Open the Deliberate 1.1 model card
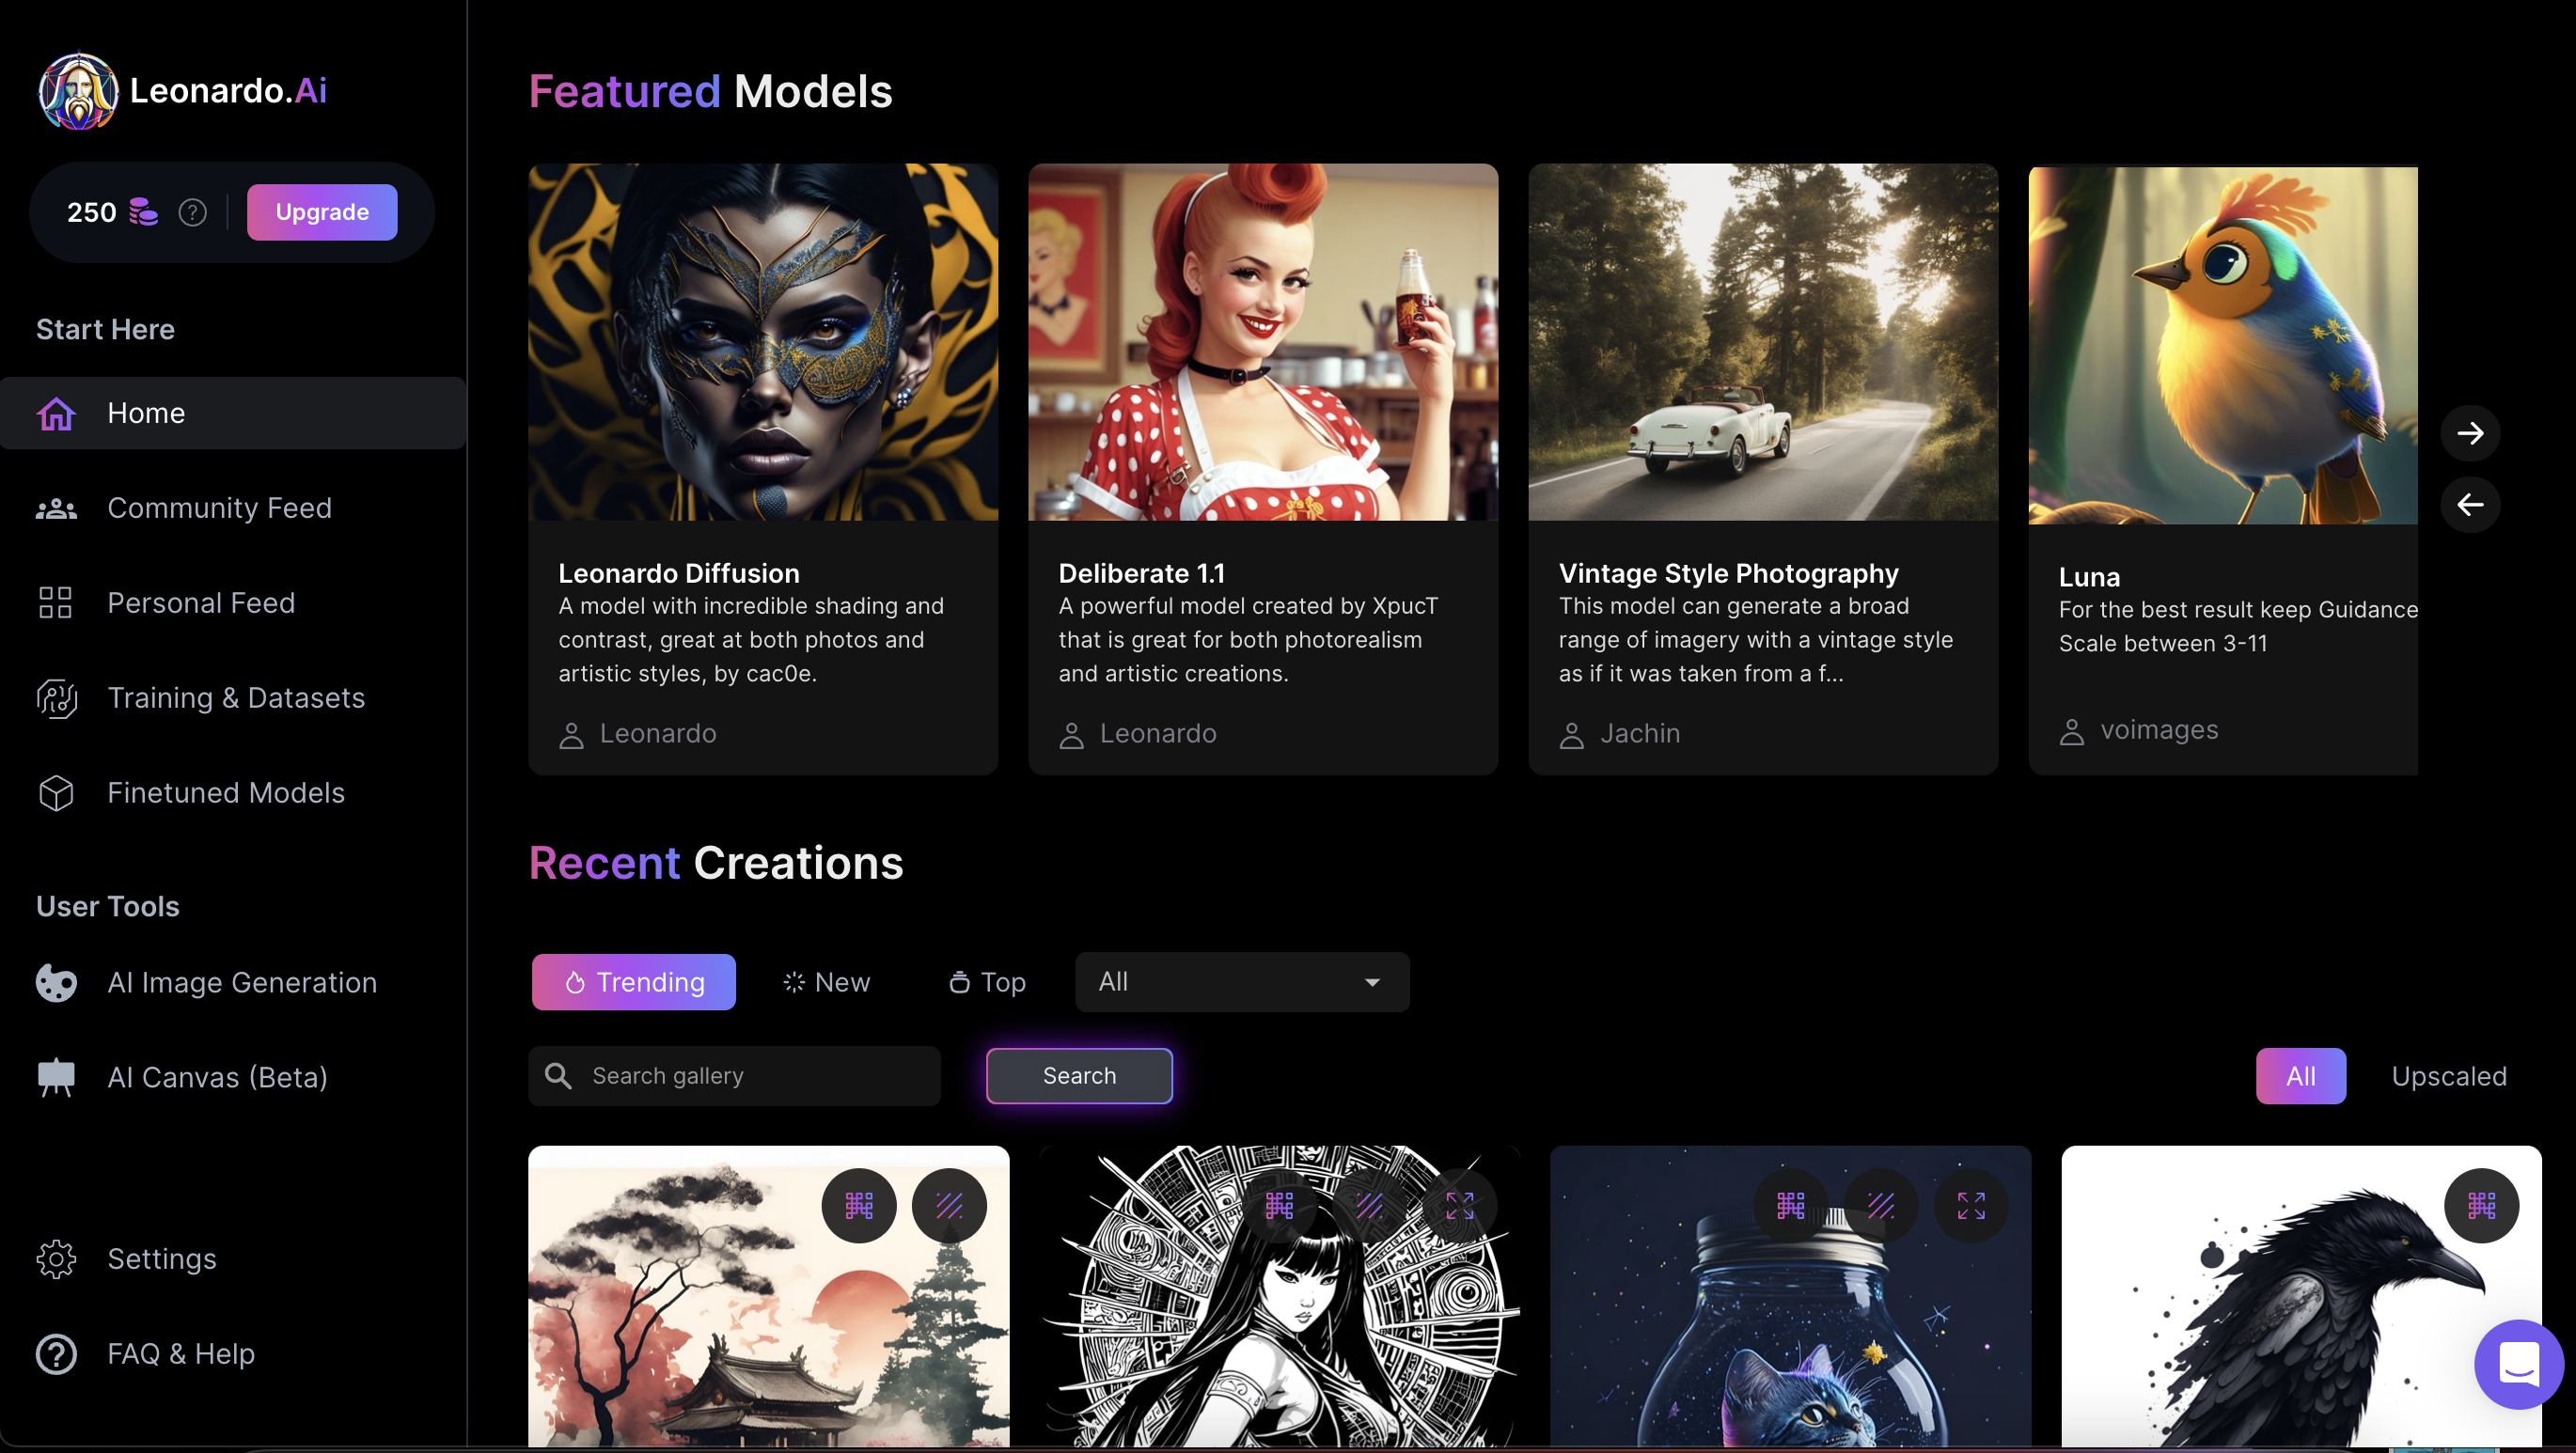Image resolution: width=2576 pixels, height=1453 pixels. pyautogui.click(x=1262, y=469)
